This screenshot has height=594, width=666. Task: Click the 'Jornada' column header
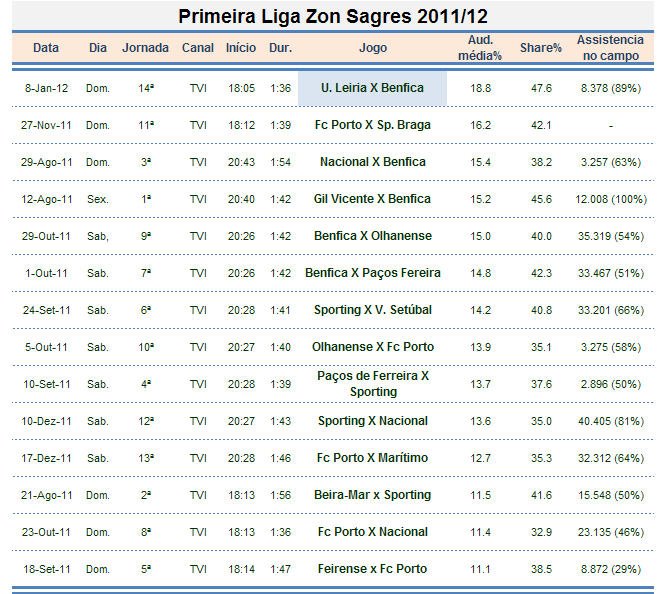coord(146,48)
